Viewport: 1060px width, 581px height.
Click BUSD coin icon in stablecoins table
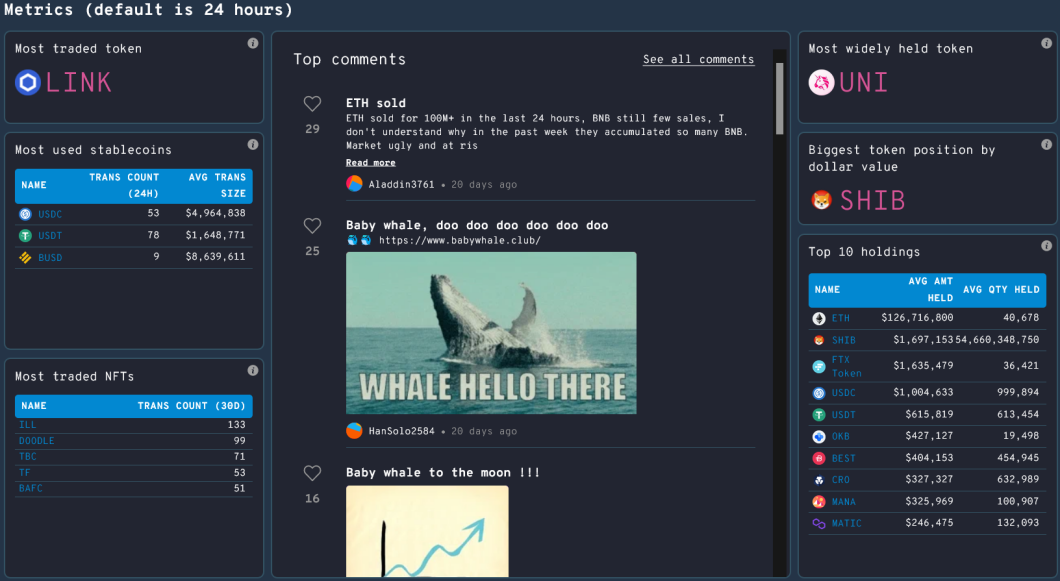point(25,257)
